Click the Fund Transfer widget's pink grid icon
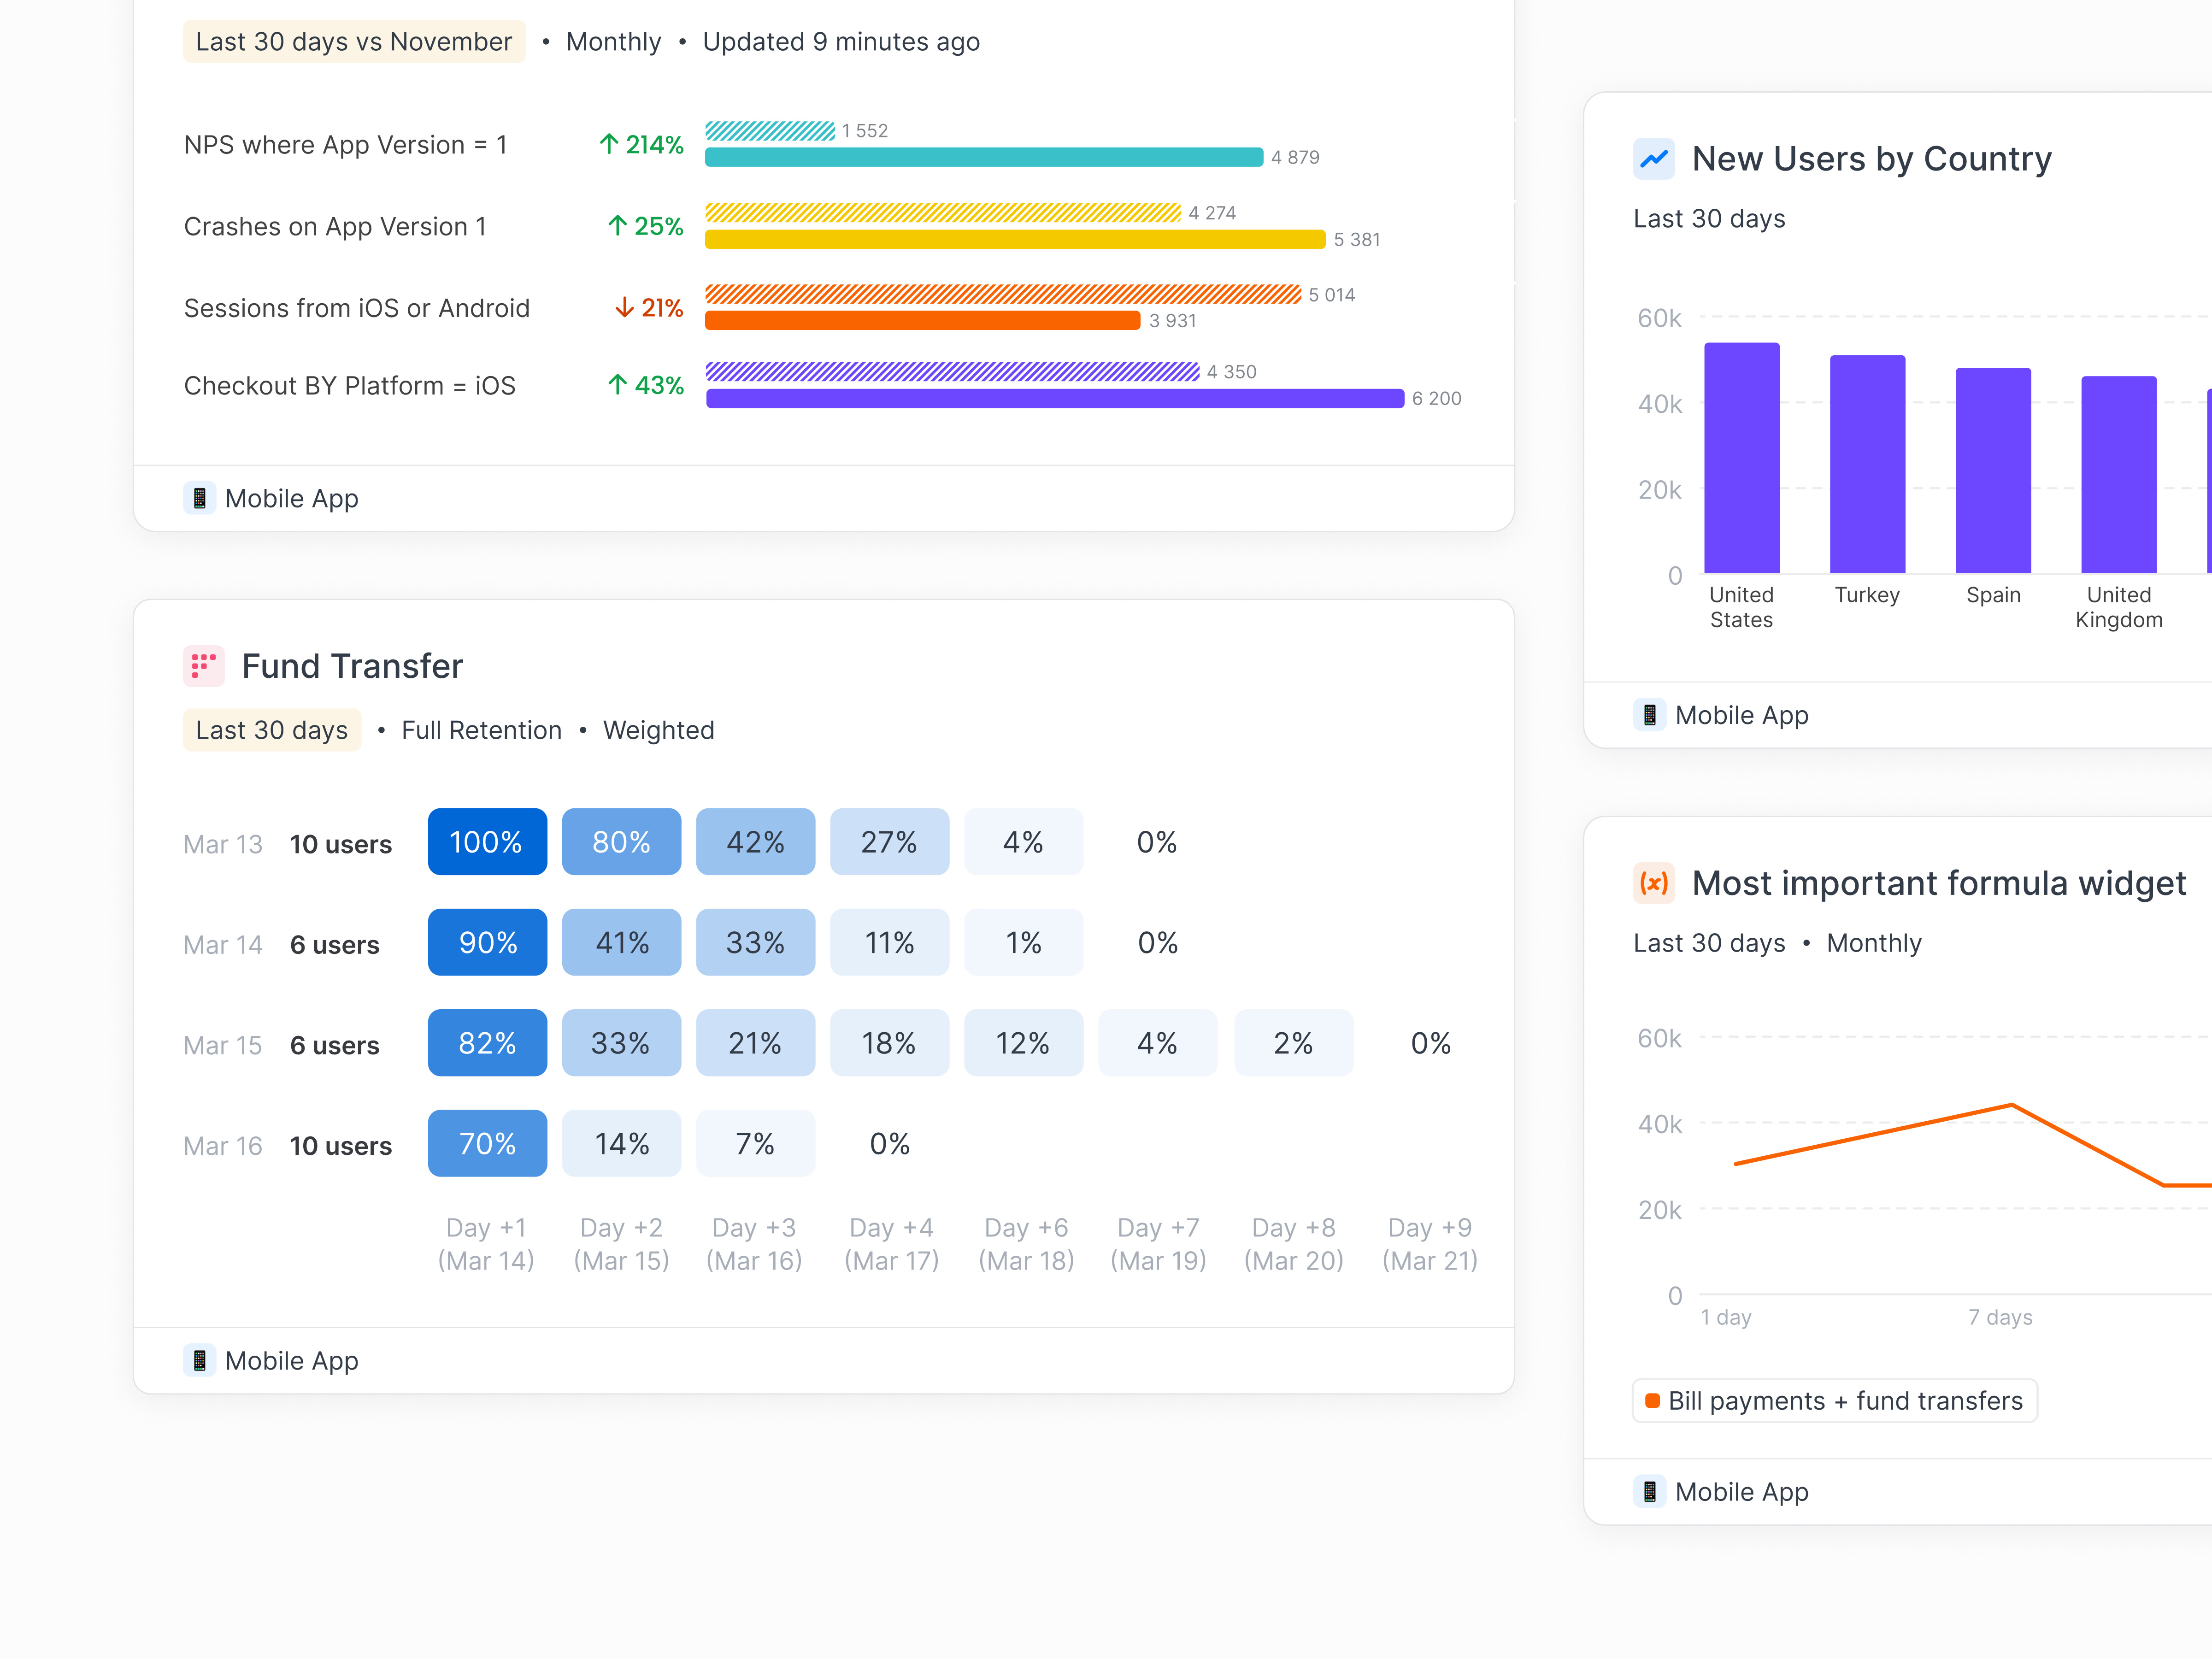This screenshot has width=2212, height=1659. tap(204, 666)
